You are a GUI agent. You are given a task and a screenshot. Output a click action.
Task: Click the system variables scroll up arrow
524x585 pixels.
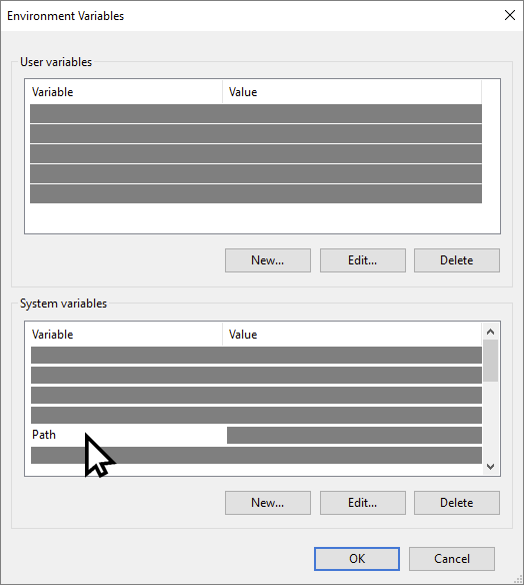click(490, 331)
